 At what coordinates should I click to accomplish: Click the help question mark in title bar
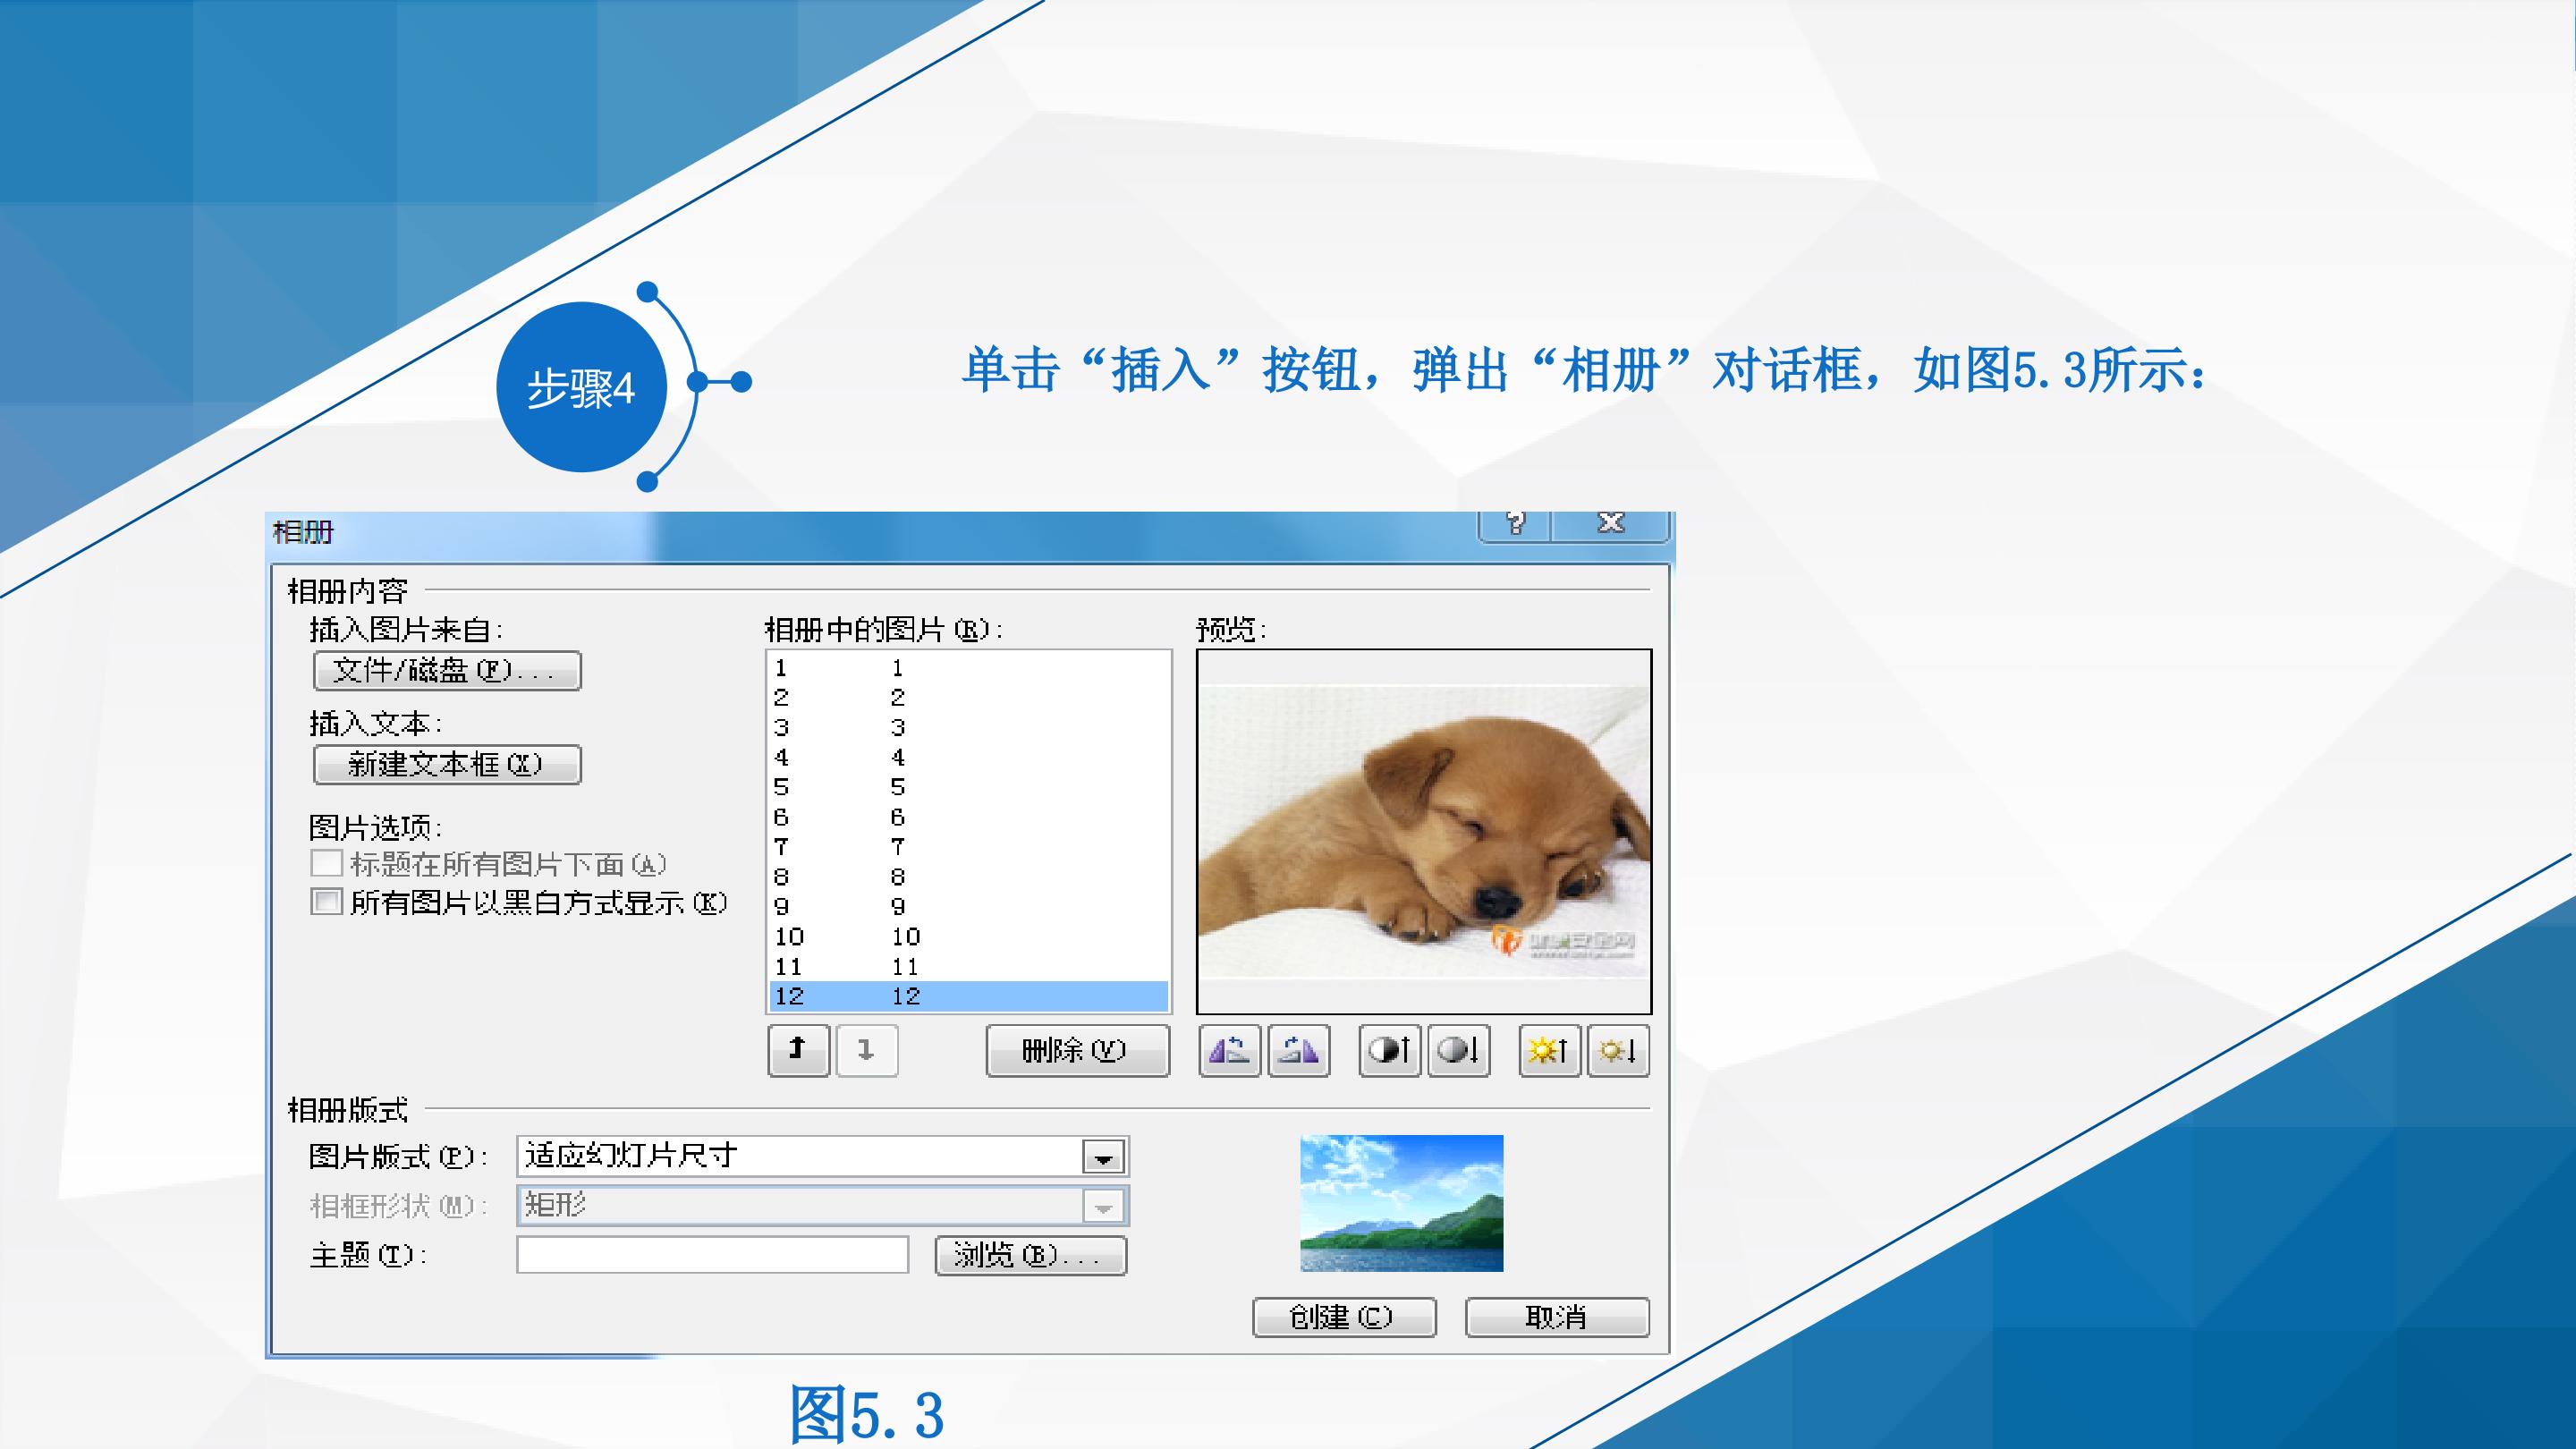[1515, 523]
